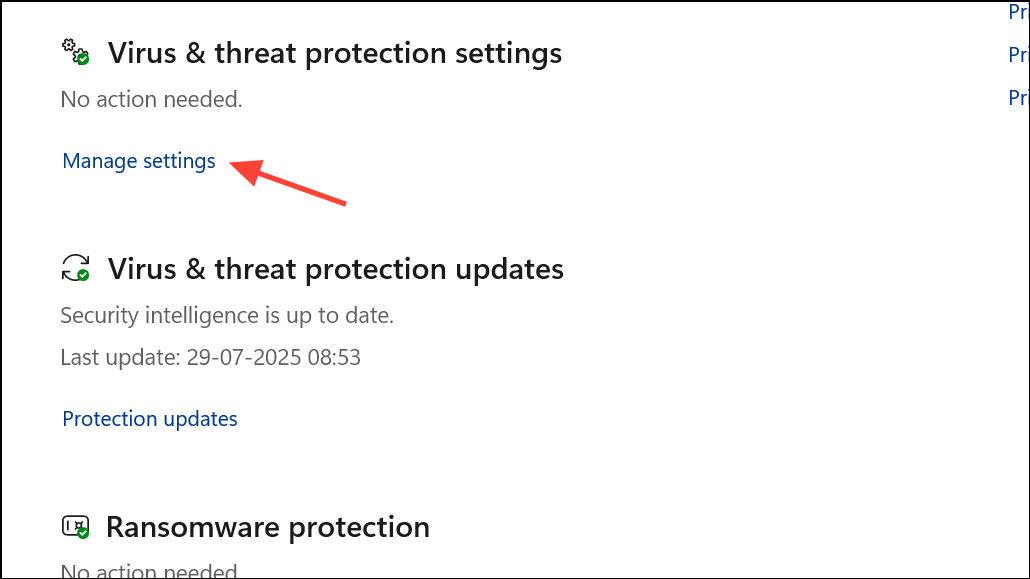Click the green check badge on refresh icon

point(83,275)
